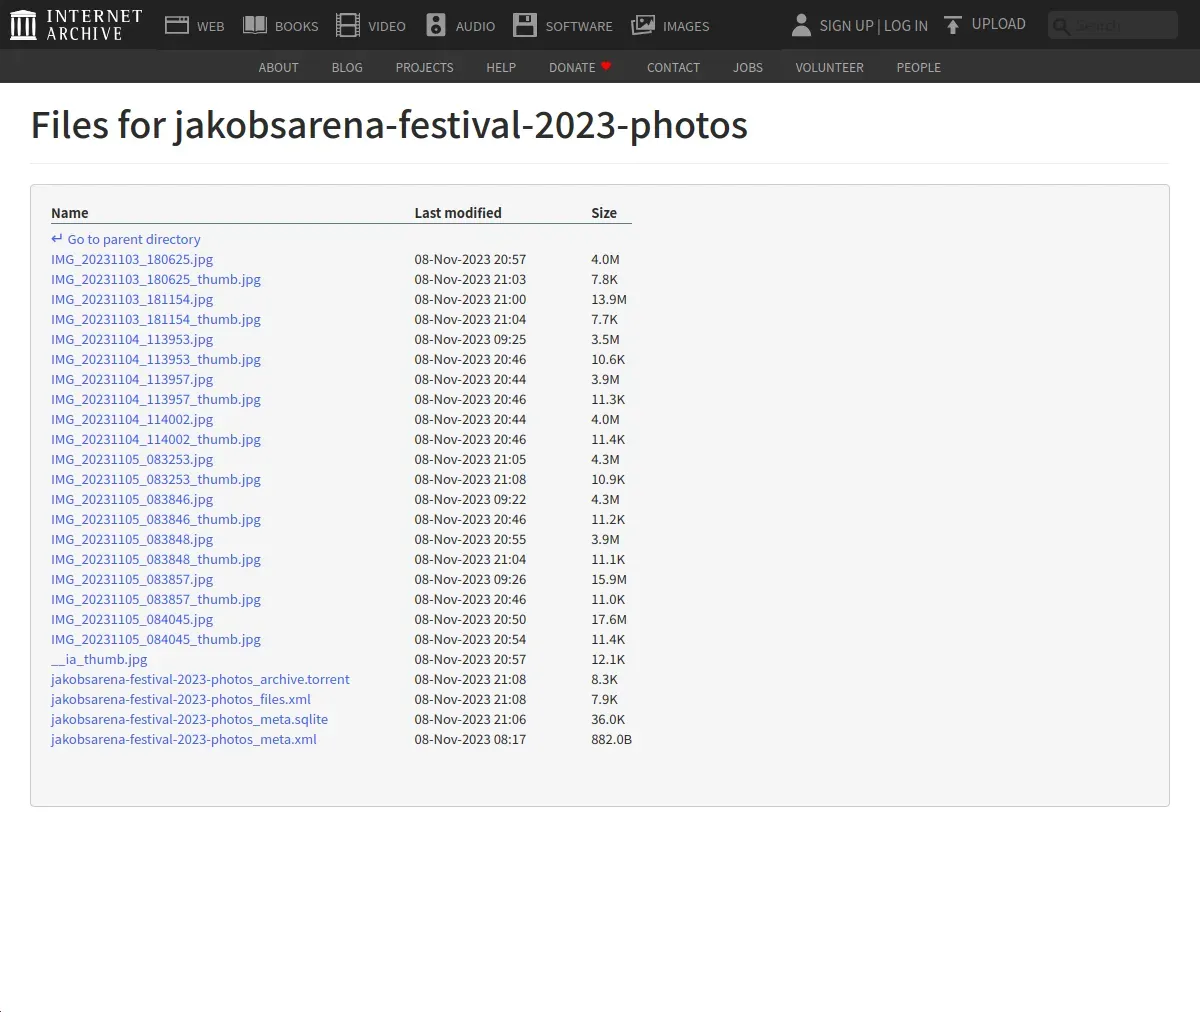
Task: Open IMG_20231105_083848_thumb.jpg file
Action: (156, 559)
